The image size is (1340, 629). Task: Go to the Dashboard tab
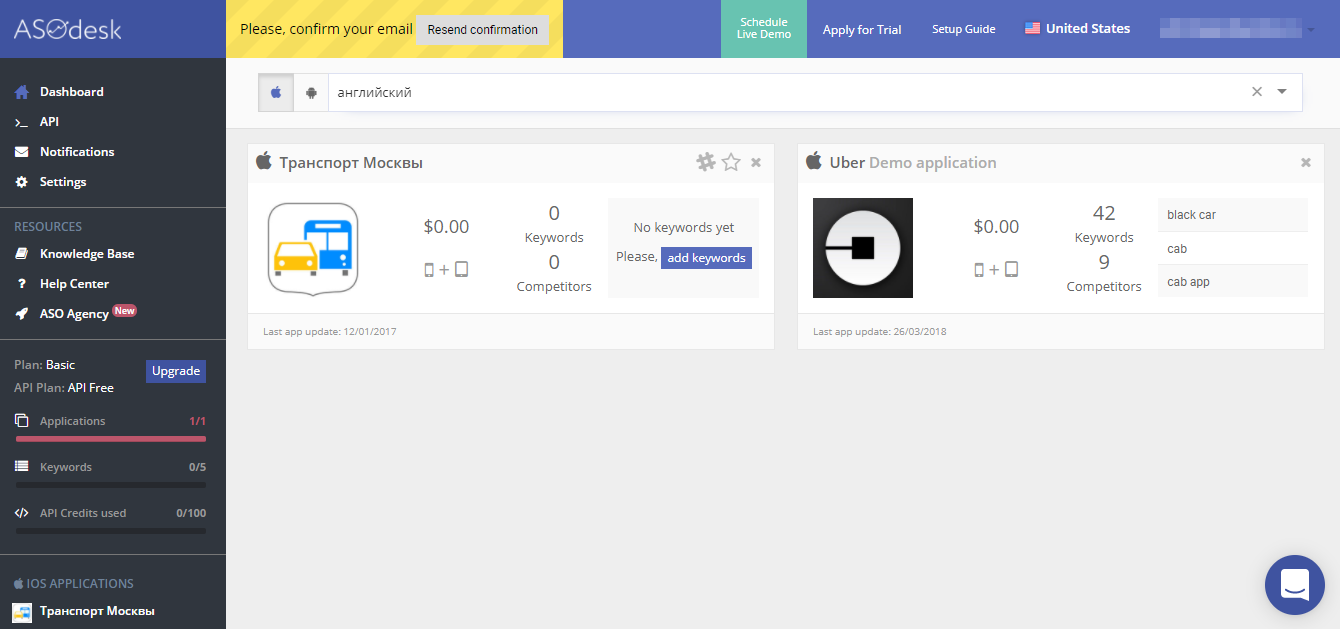click(x=71, y=91)
